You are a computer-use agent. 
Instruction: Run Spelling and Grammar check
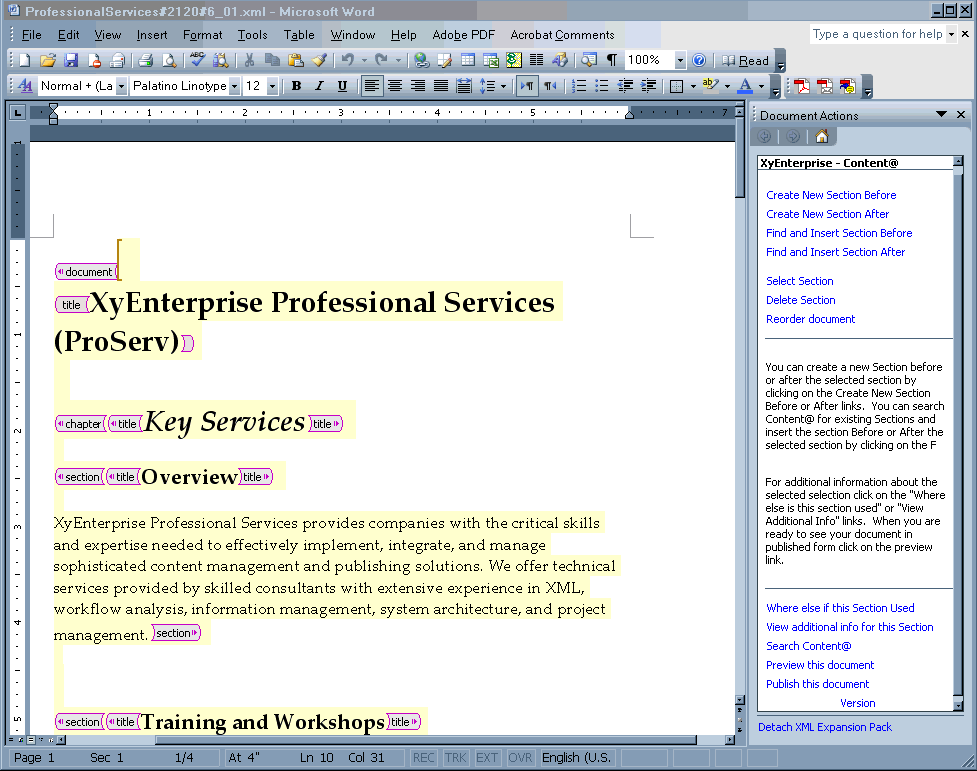198,60
